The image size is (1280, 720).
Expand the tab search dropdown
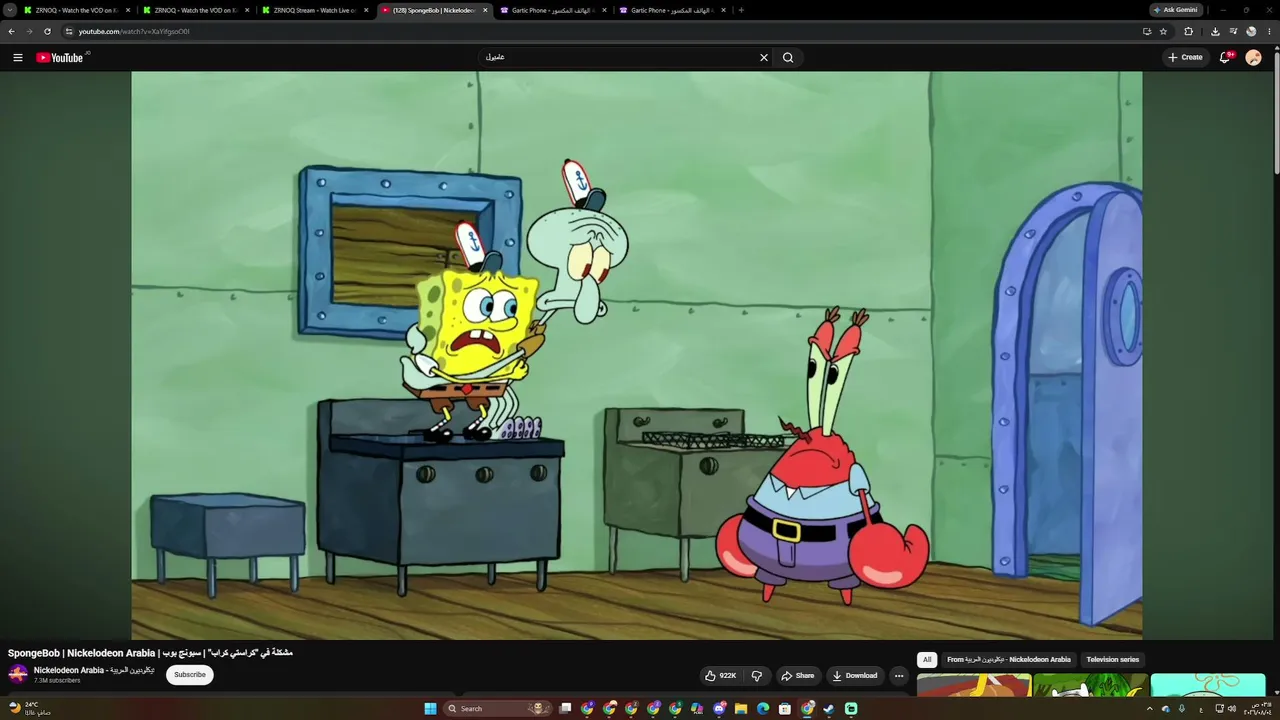point(10,10)
